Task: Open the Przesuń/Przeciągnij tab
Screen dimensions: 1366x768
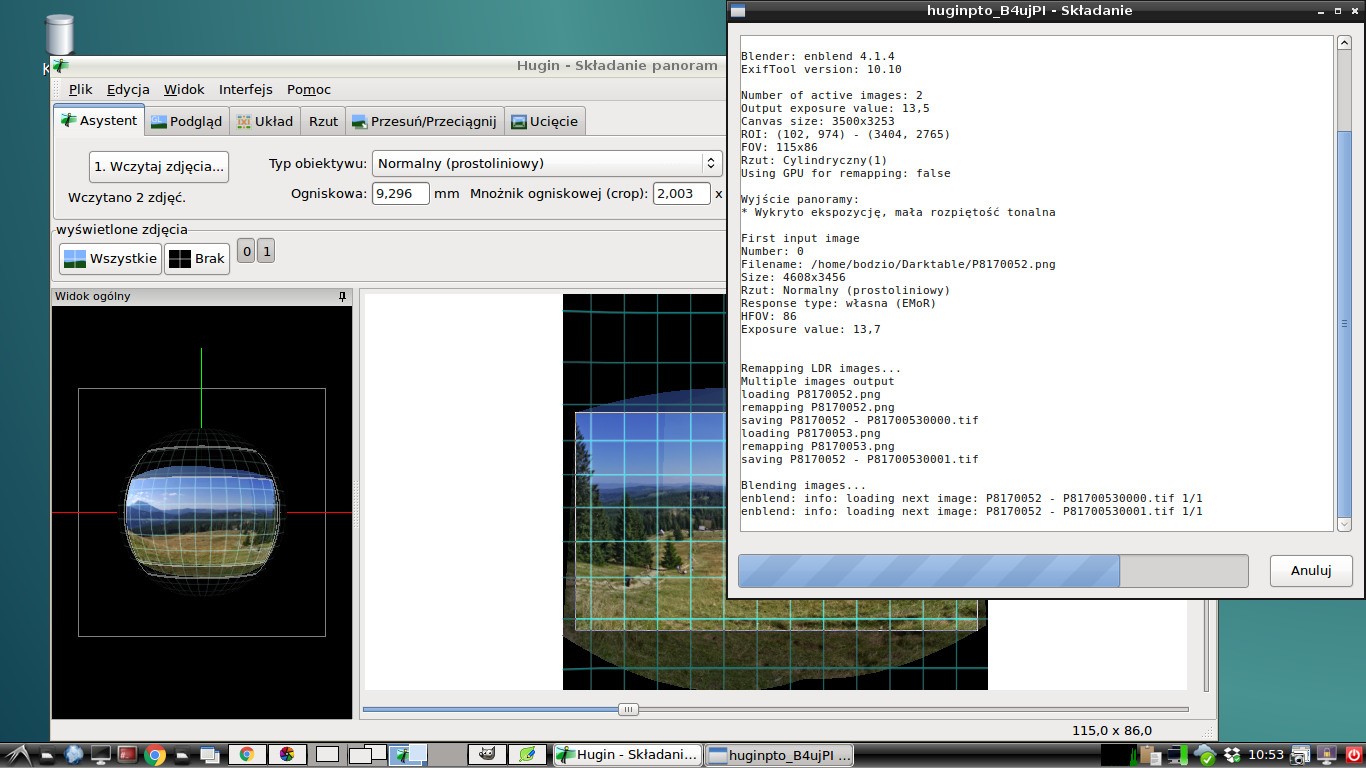Action: (x=423, y=121)
